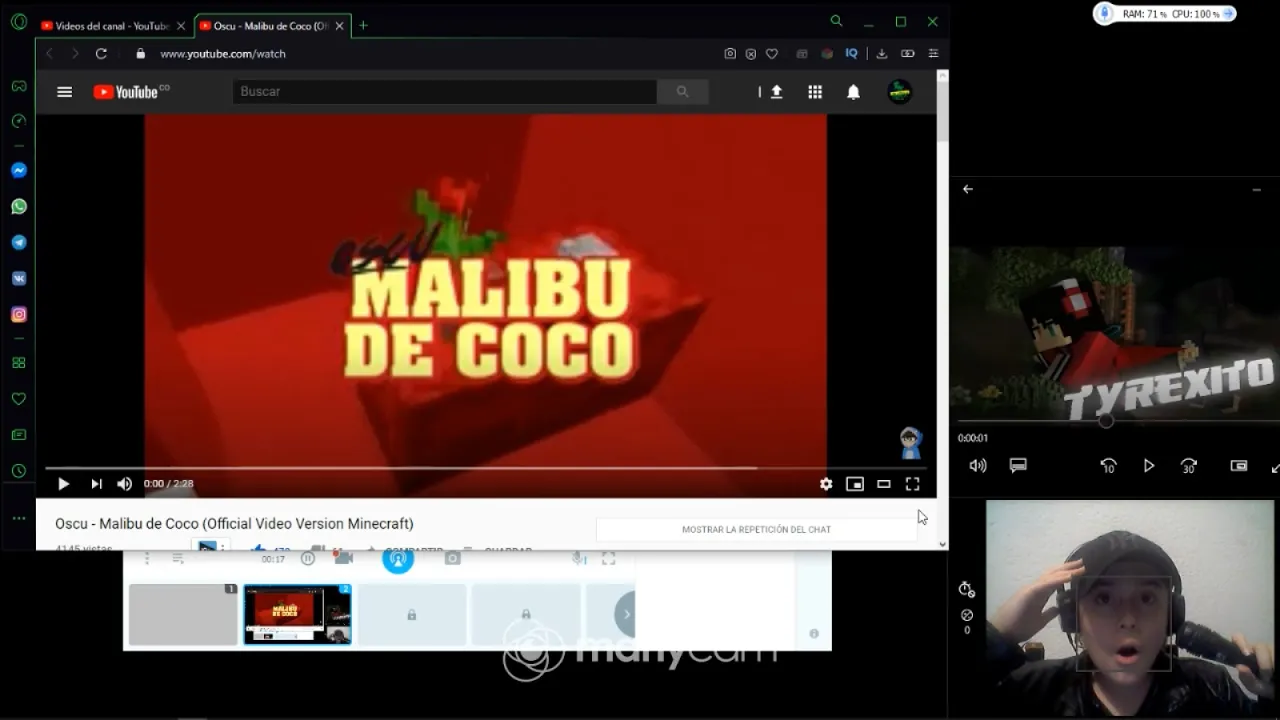Image resolution: width=1280 pixels, height=720 pixels.
Task: Toggle mini view in Movies player
Action: coord(1239,466)
